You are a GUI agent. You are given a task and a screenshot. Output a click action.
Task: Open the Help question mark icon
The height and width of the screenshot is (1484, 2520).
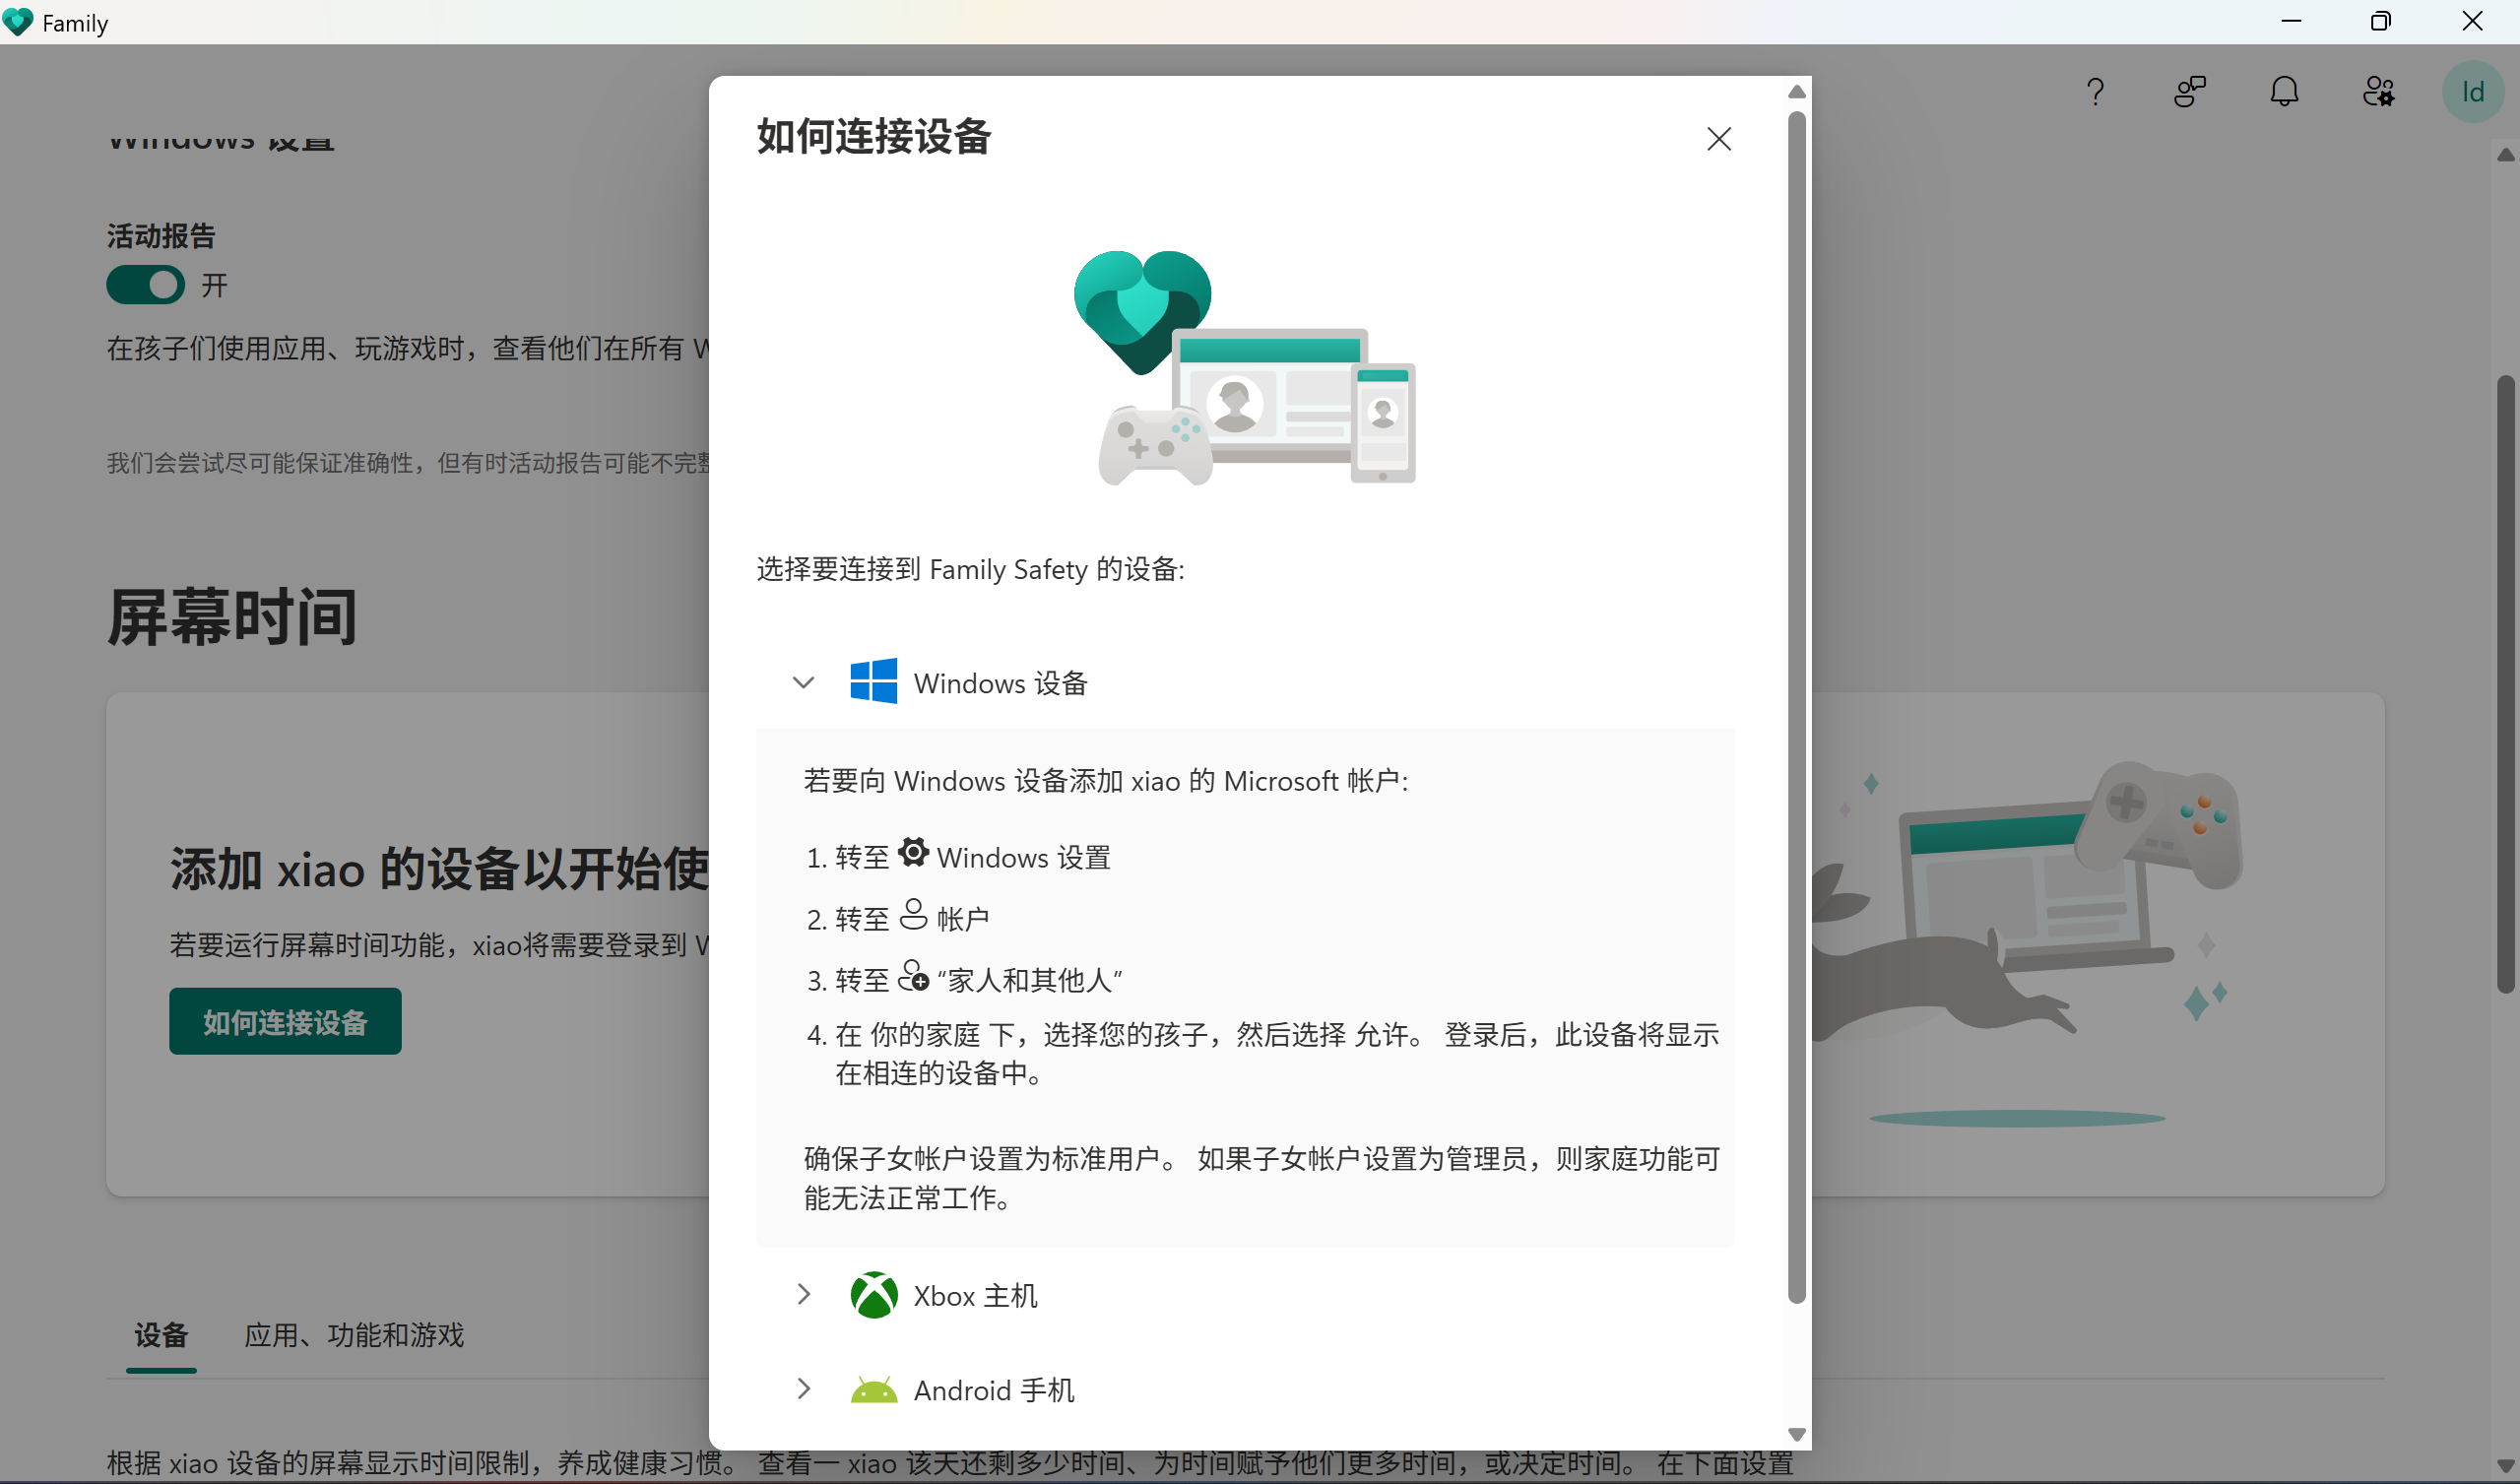[2097, 91]
